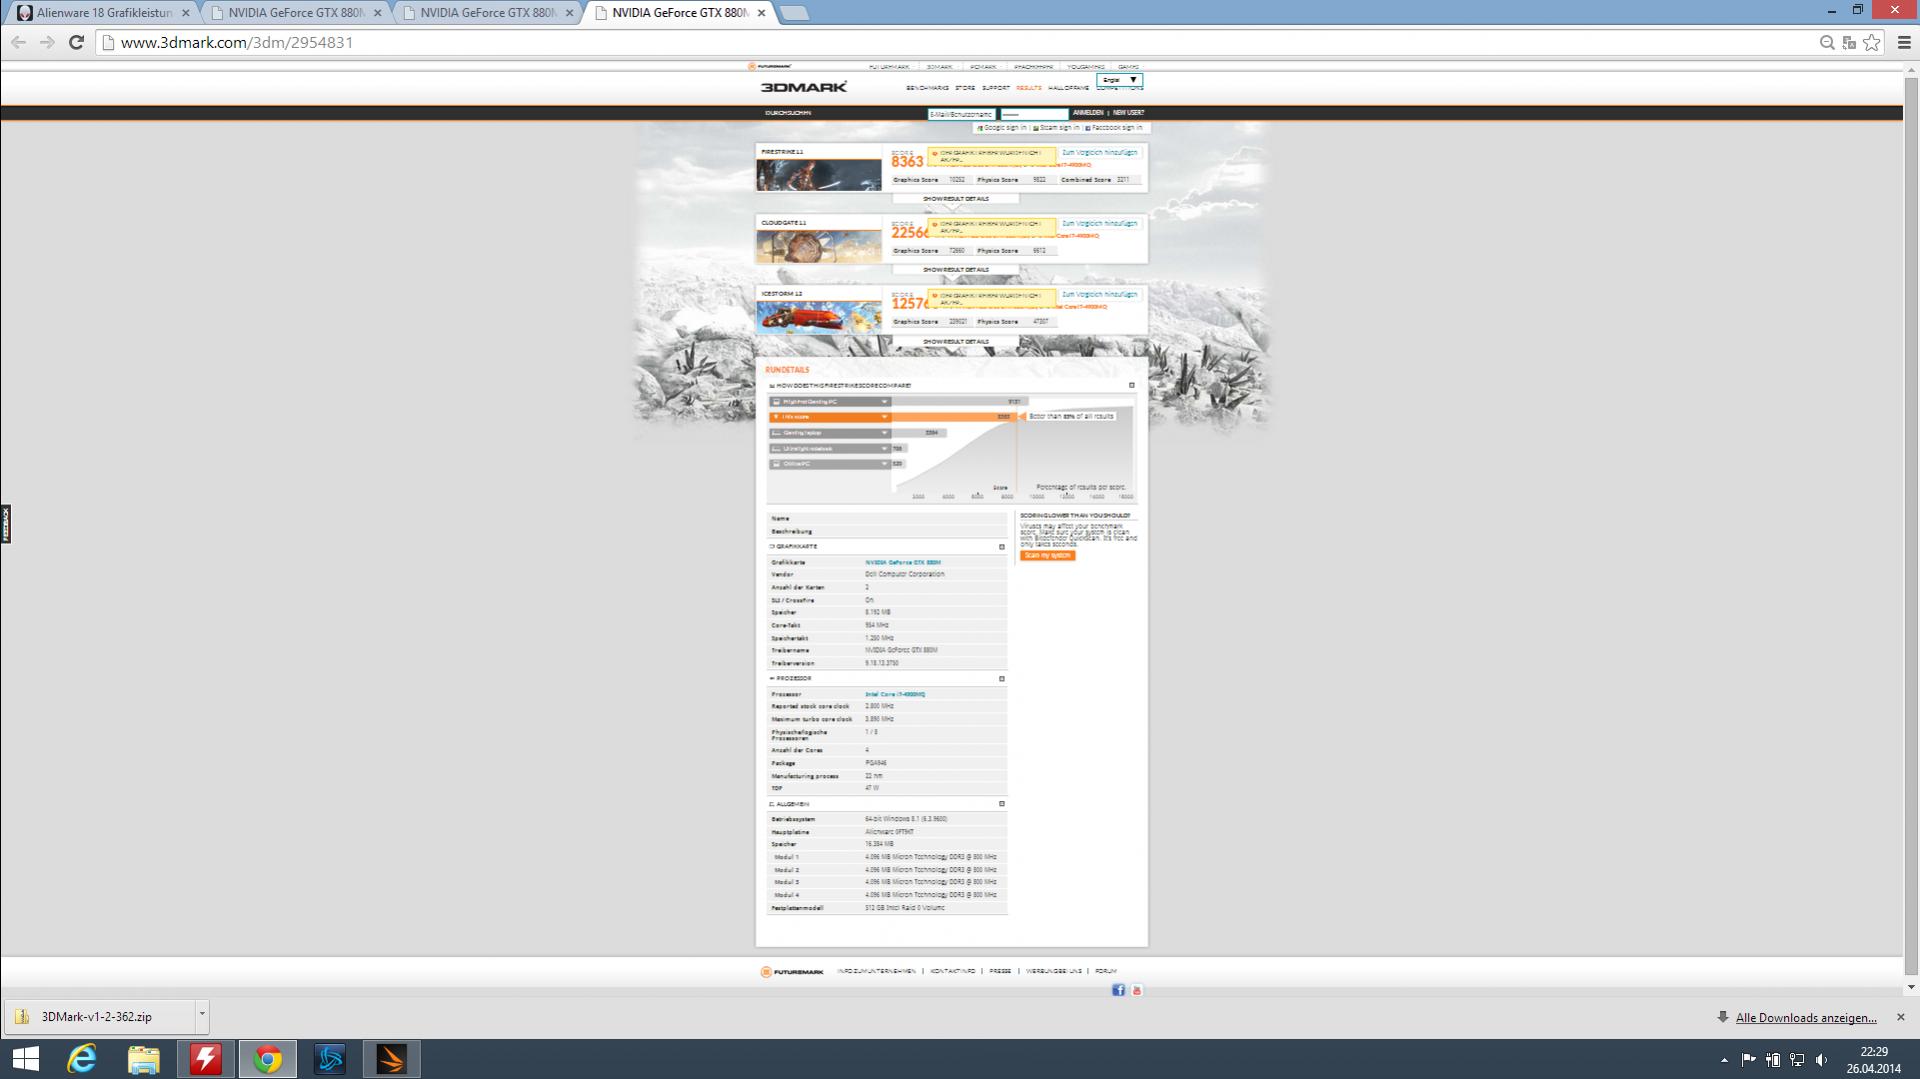1920x1079 pixels.
Task: Open the Facebook icon in the page footer
Action: (x=1119, y=990)
